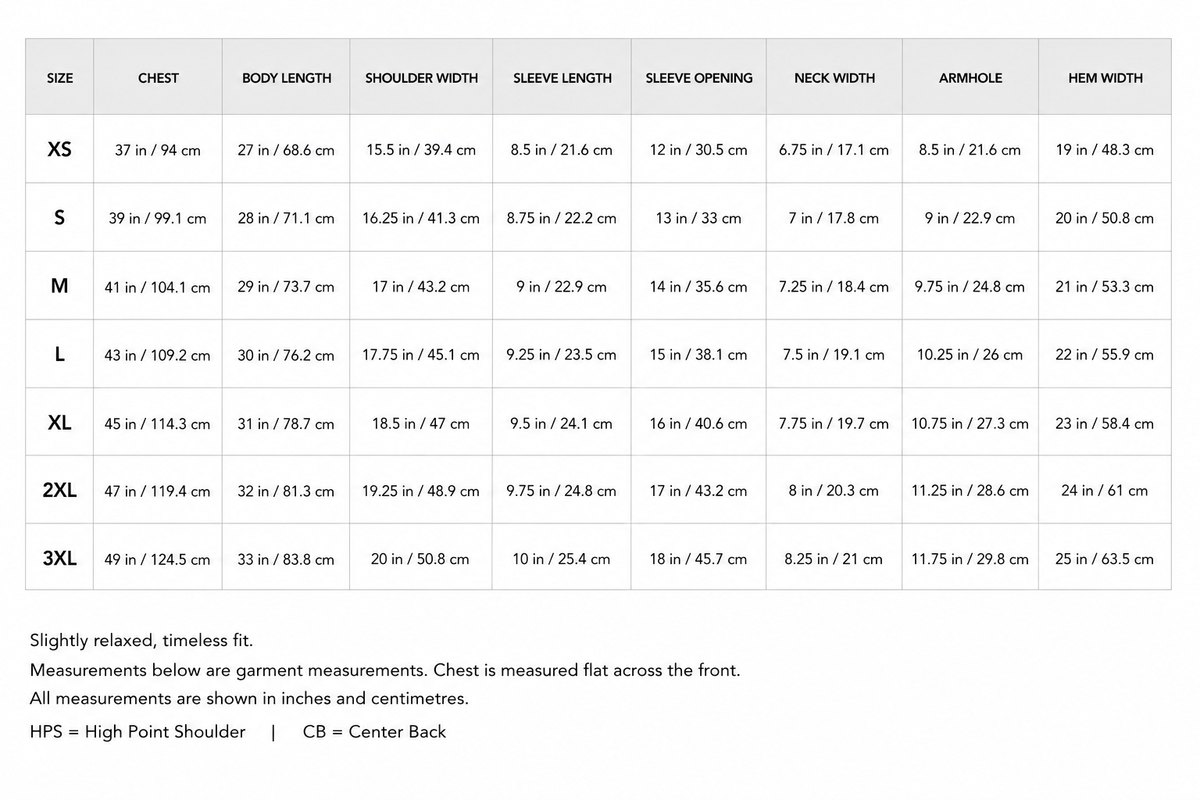The height and width of the screenshot is (800, 1200).
Task: Select the BODY LENGTH column header
Action: click(x=286, y=78)
